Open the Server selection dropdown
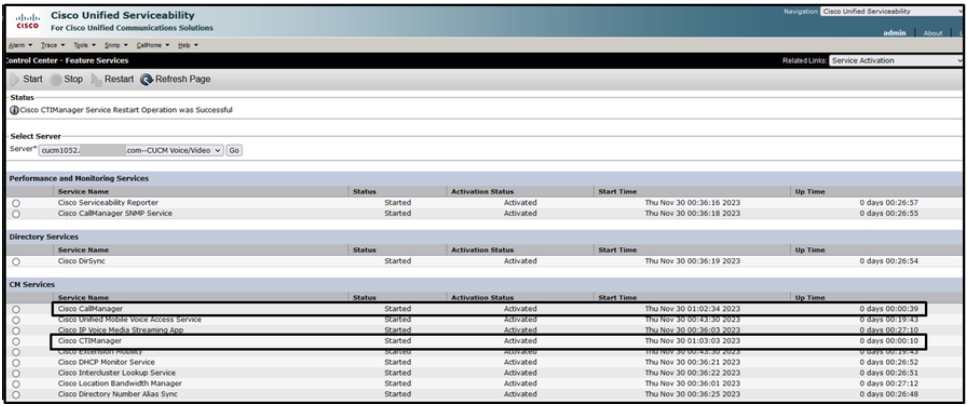The width and height of the screenshot is (968, 407). (131, 150)
